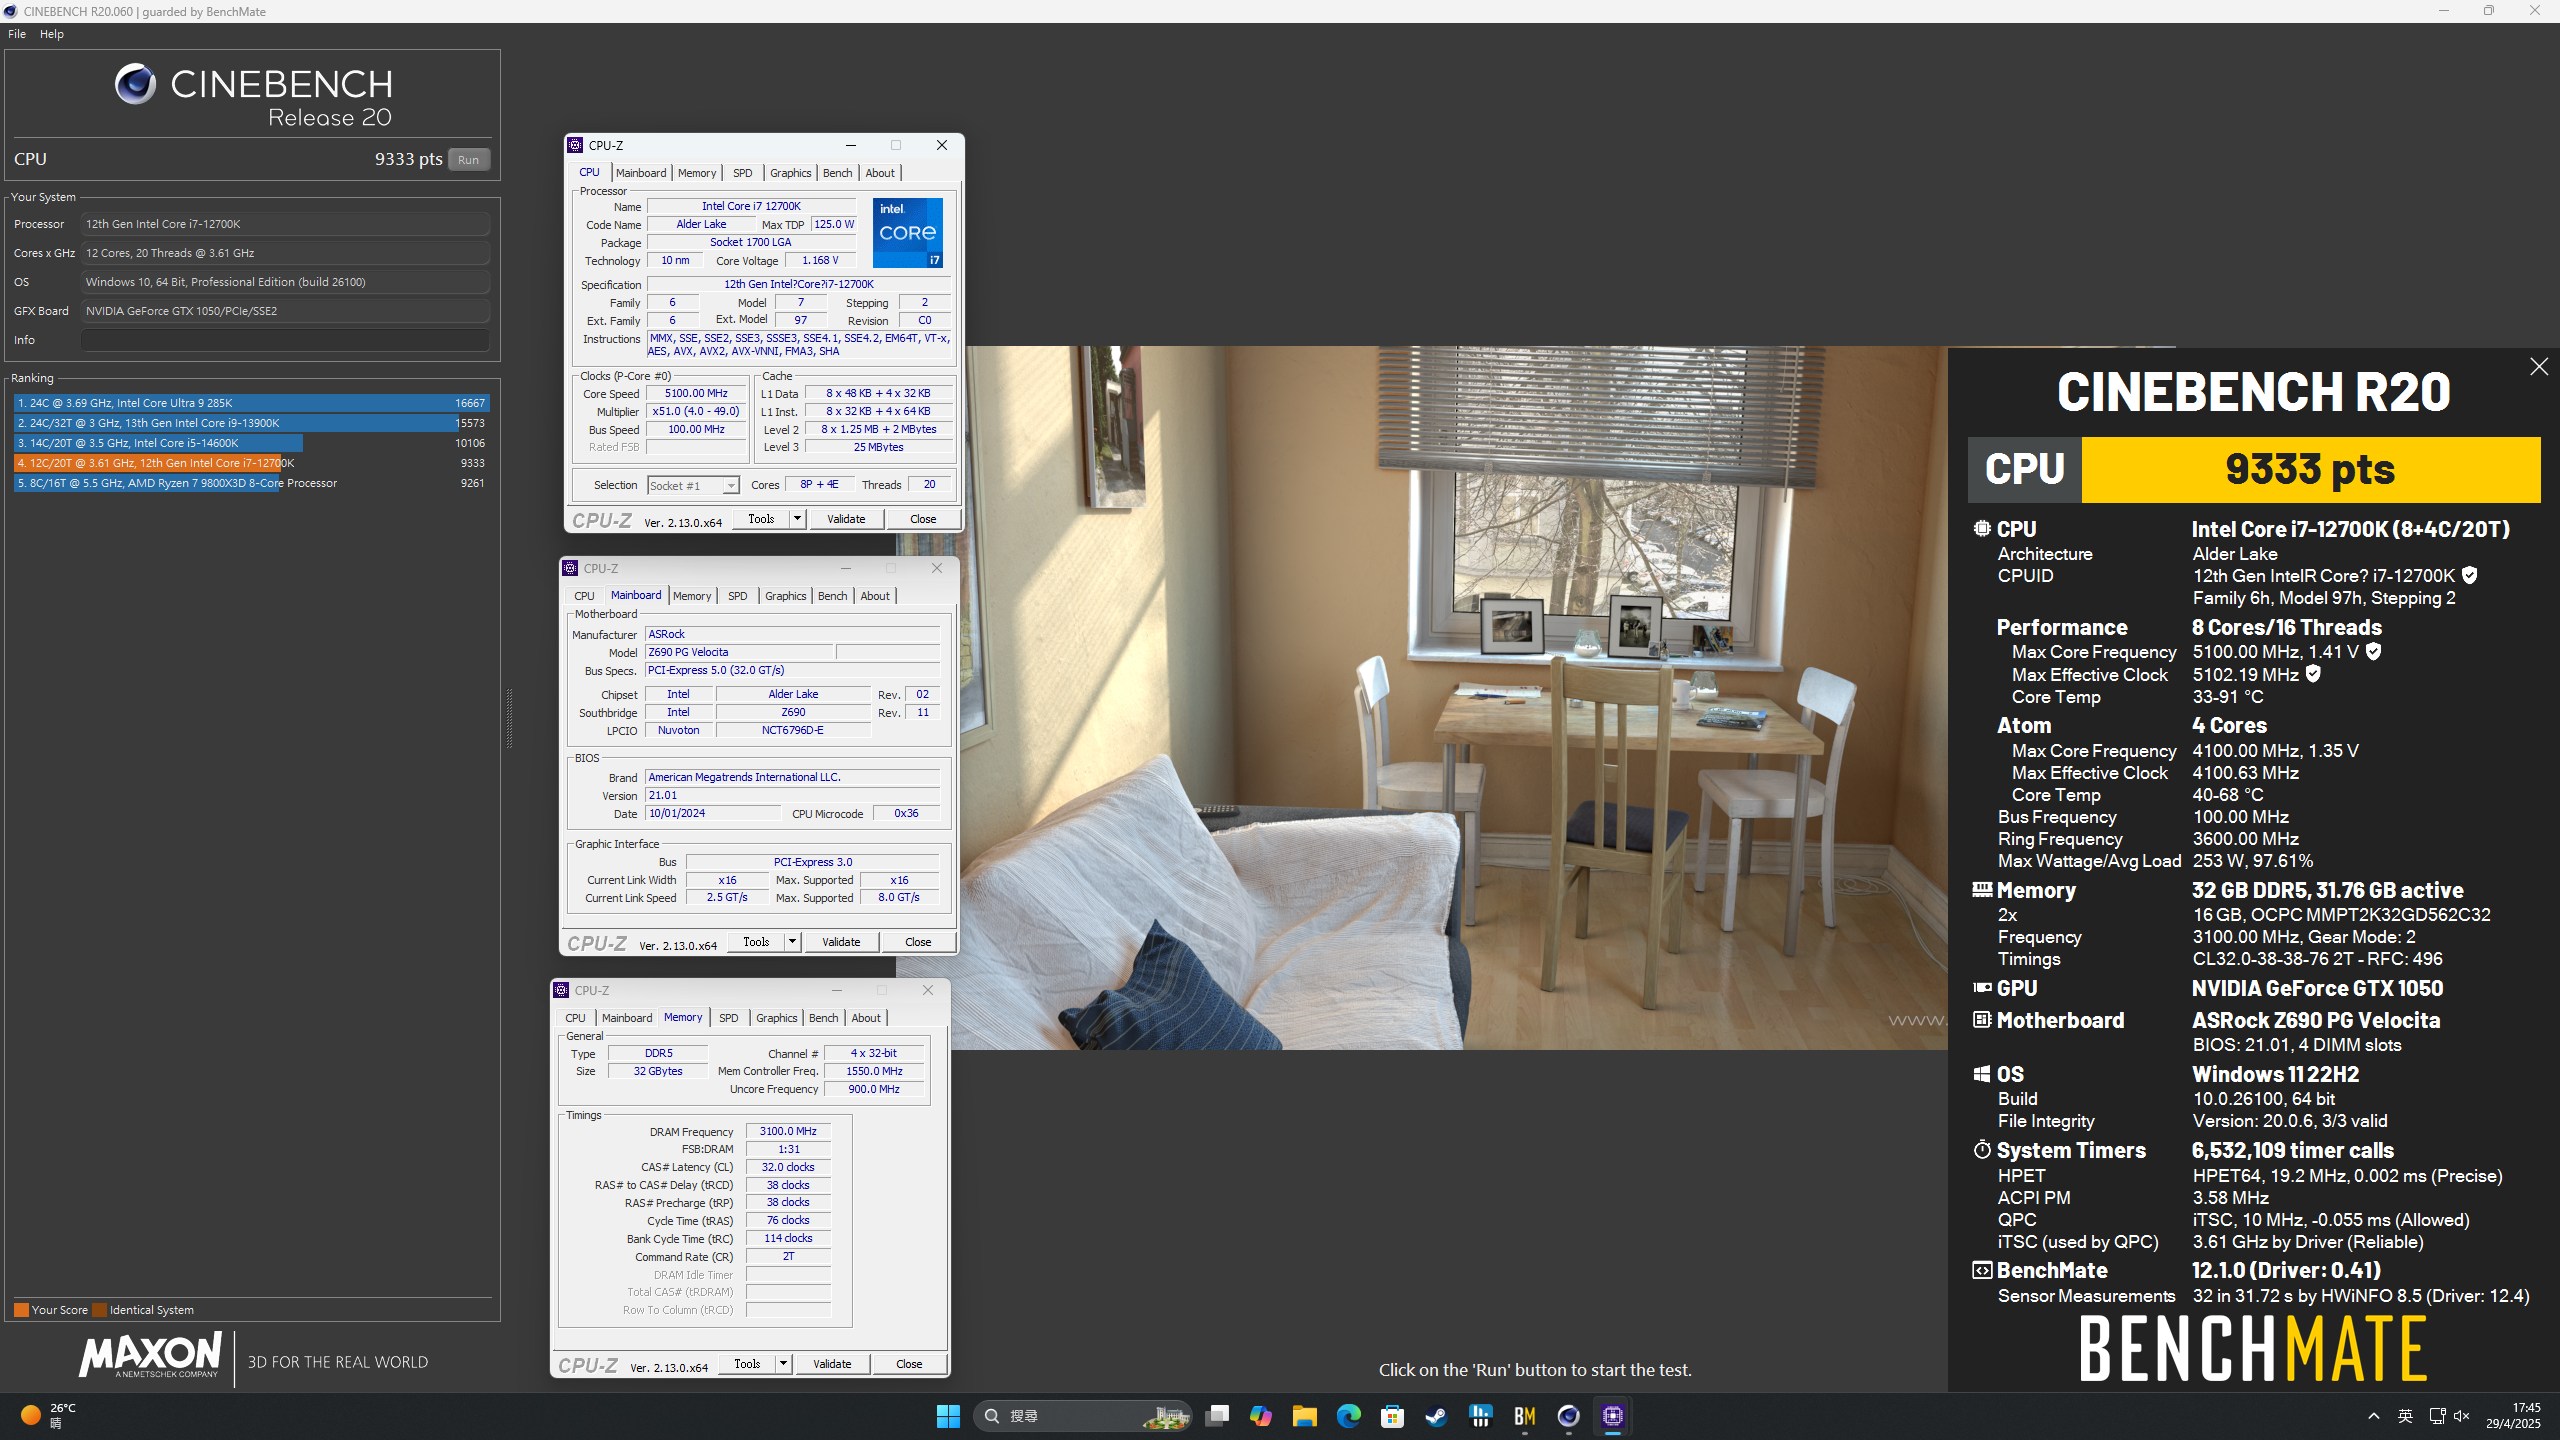This screenshot has height=1440, width=2560.
Task: Open Tools dropdown arrow in the CPU window
Action: 797,519
